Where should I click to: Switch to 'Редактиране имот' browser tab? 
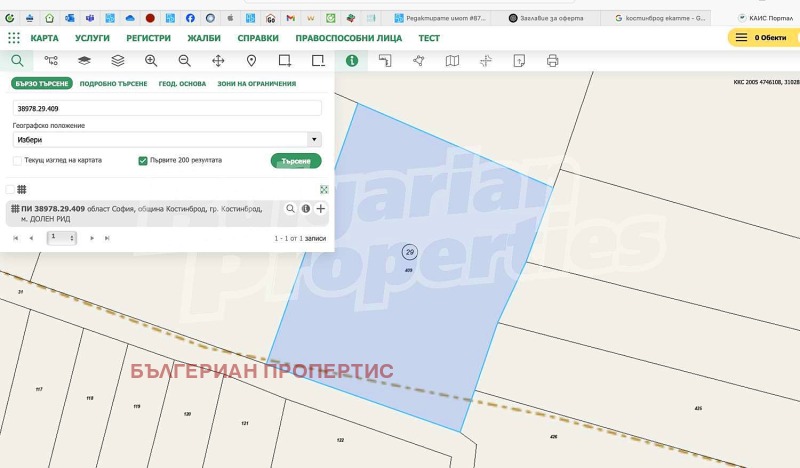click(440, 18)
